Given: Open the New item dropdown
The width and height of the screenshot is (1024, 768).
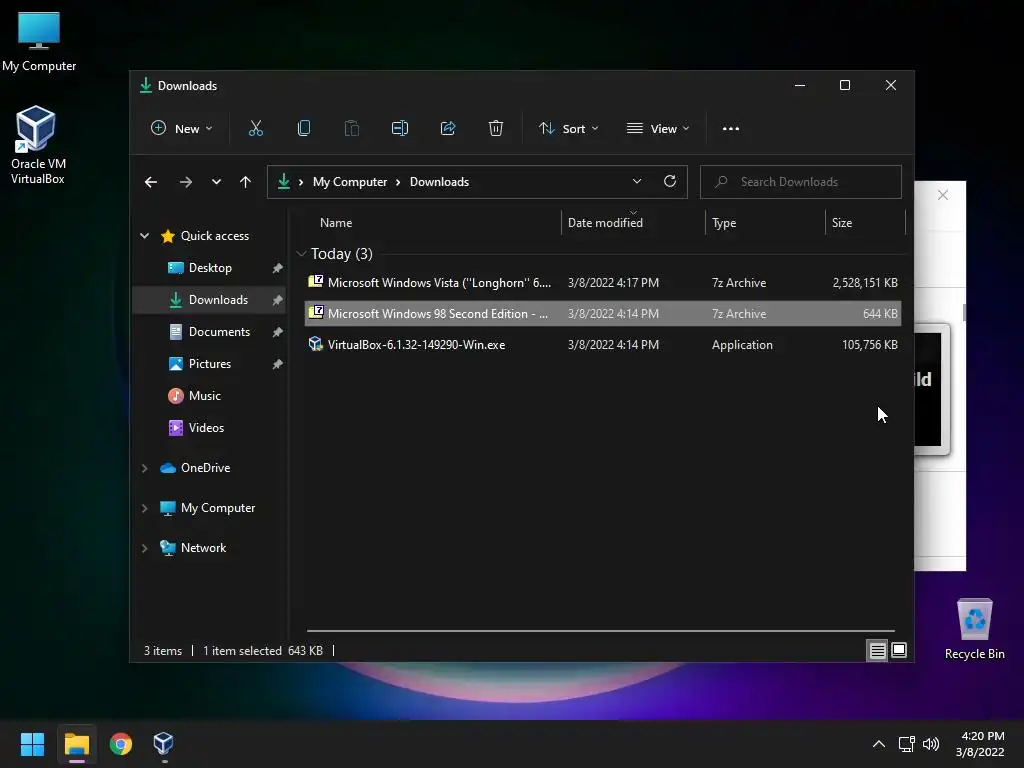Looking at the screenshot, I should (182, 129).
